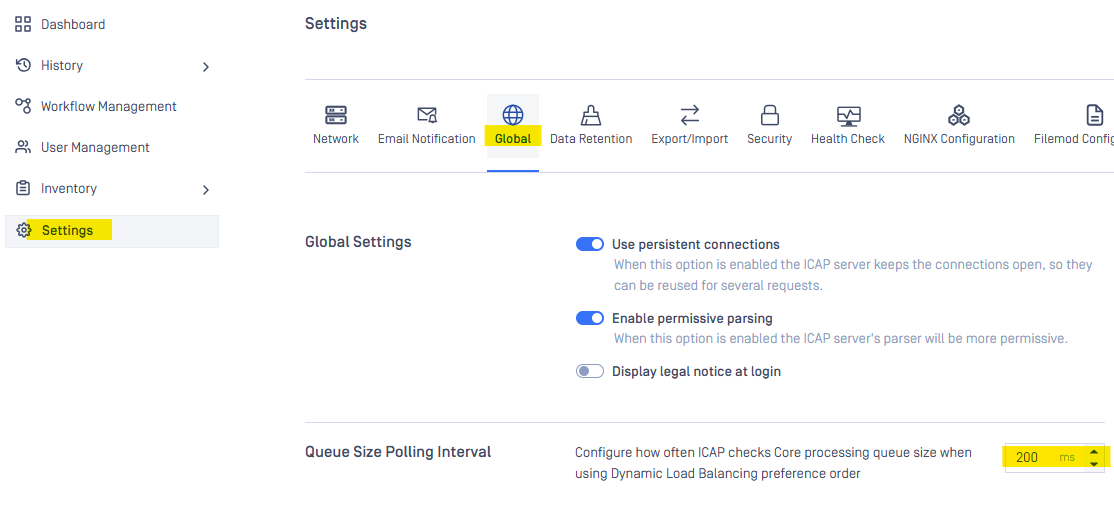The height and width of the screenshot is (505, 1114).
Task: Expand the Inventory submenu chevron
Action: [206, 190]
